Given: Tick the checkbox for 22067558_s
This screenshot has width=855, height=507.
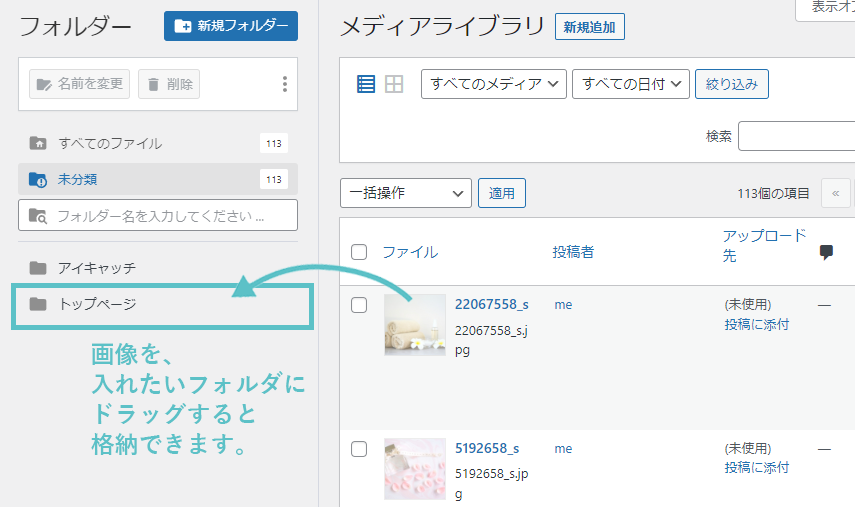Looking at the screenshot, I should pyautogui.click(x=359, y=305).
